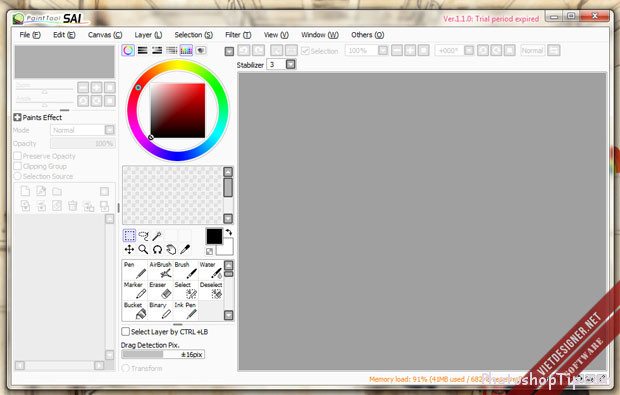Open the Filter menu
Screen dimensions: 620x395
(238, 35)
